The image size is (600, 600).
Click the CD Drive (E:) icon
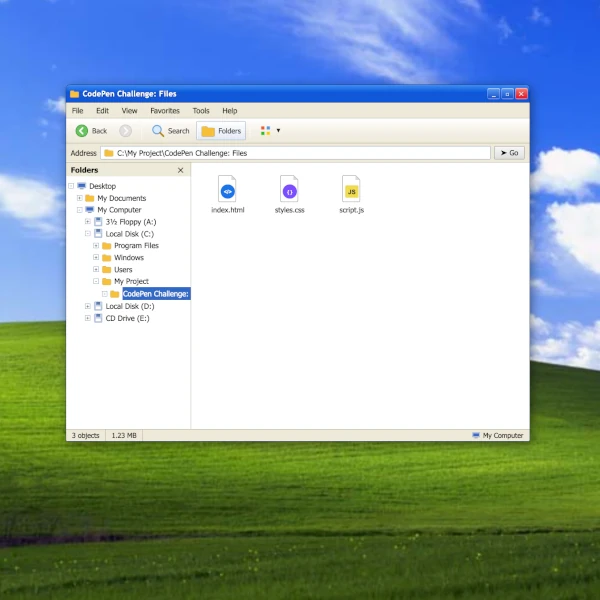(x=98, y=318)
